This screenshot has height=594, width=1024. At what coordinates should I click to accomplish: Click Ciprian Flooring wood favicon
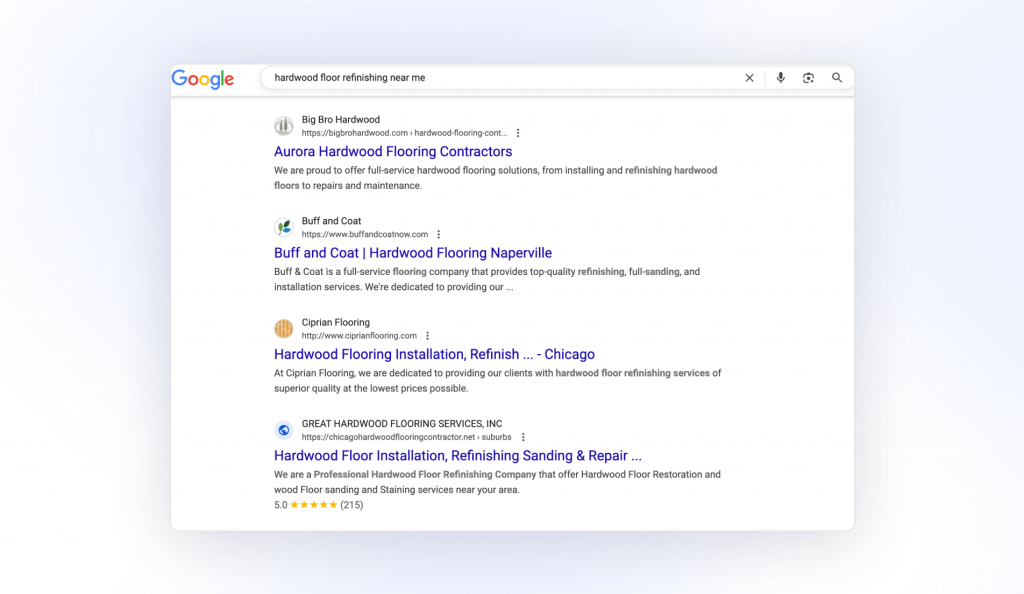[x=283, y=328]
